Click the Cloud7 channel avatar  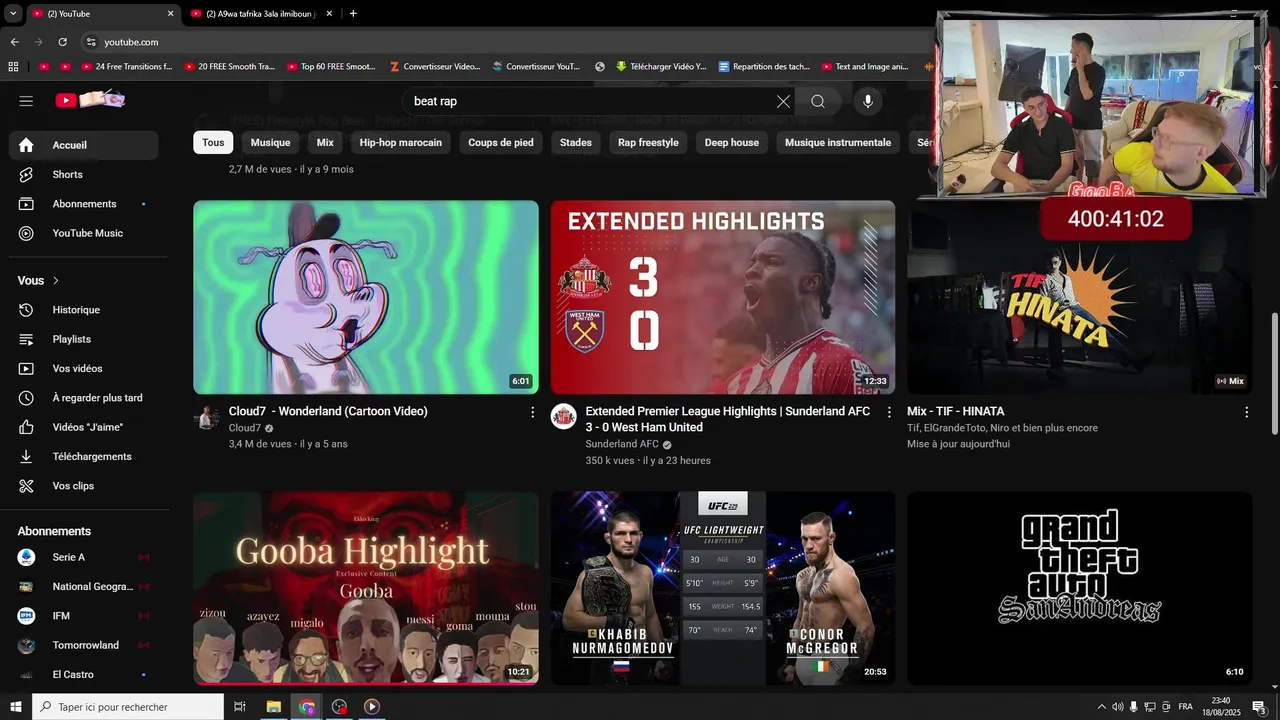tap(207, 417)
